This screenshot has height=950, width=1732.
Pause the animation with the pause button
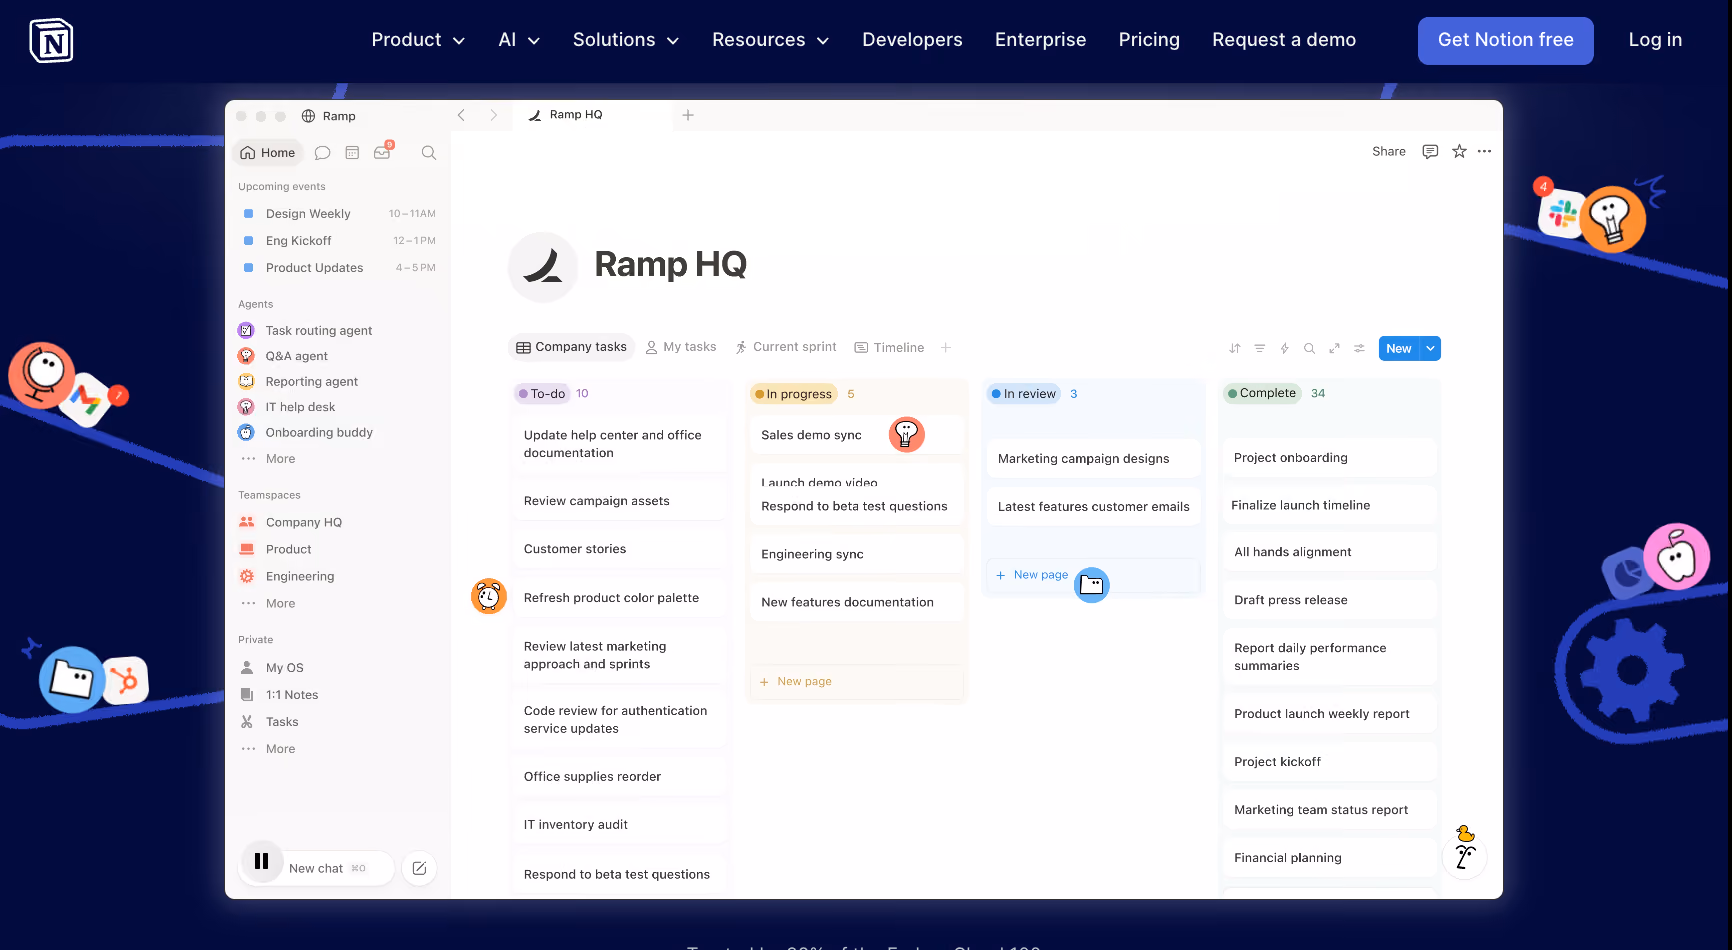[x=262, y=861]
